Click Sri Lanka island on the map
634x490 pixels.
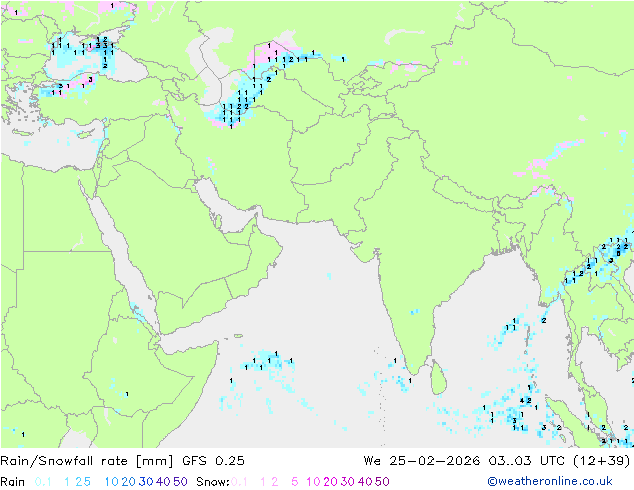(x=439, y=378)
